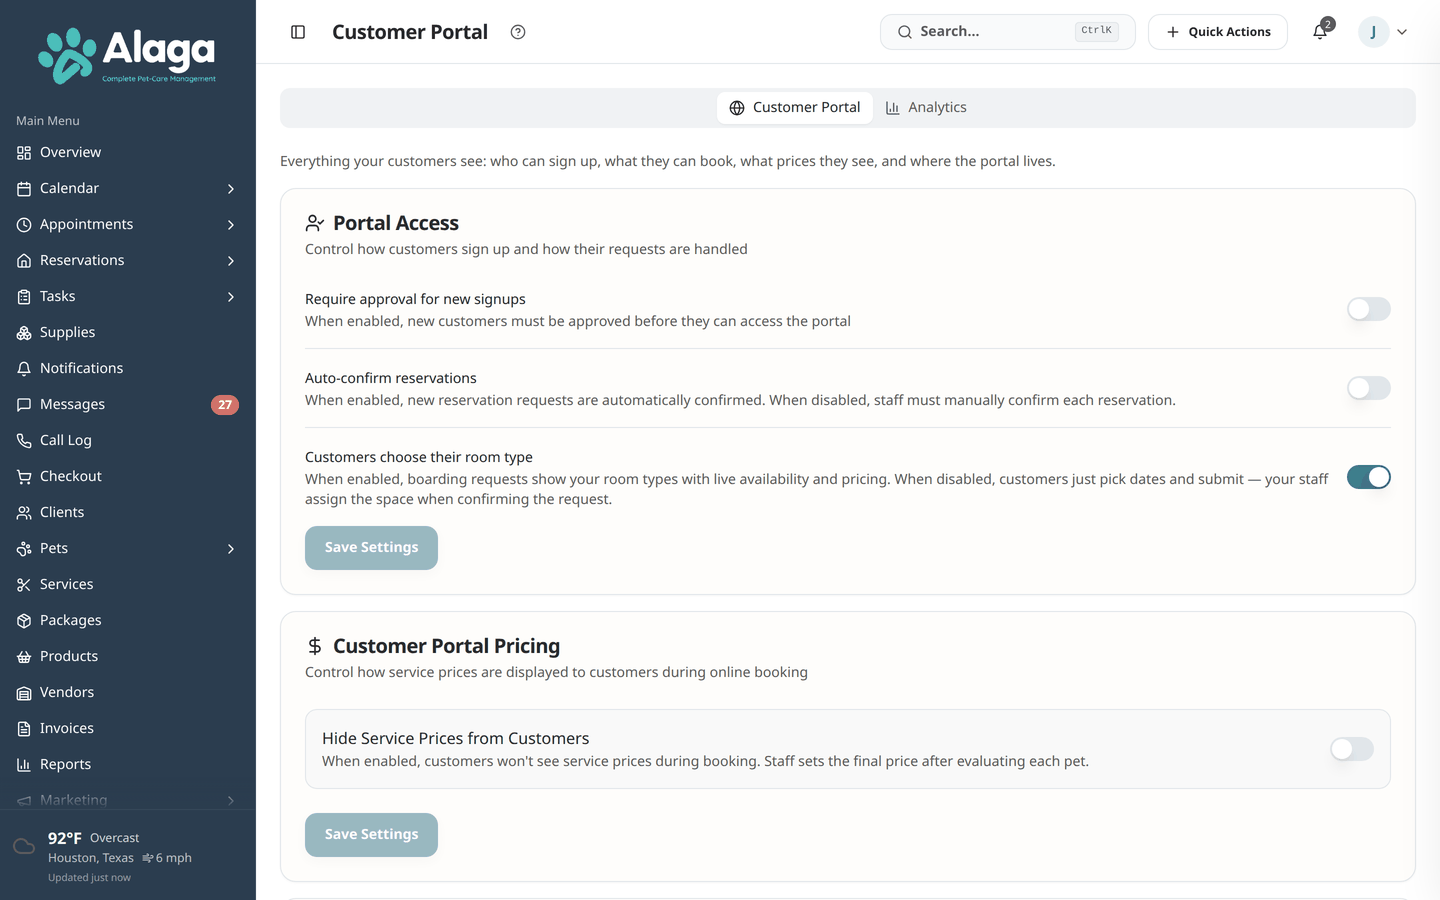The width and height of the screenshot is (1440, 900).
Task: Toggle the sidebar collapse icon
Action: 298,32
